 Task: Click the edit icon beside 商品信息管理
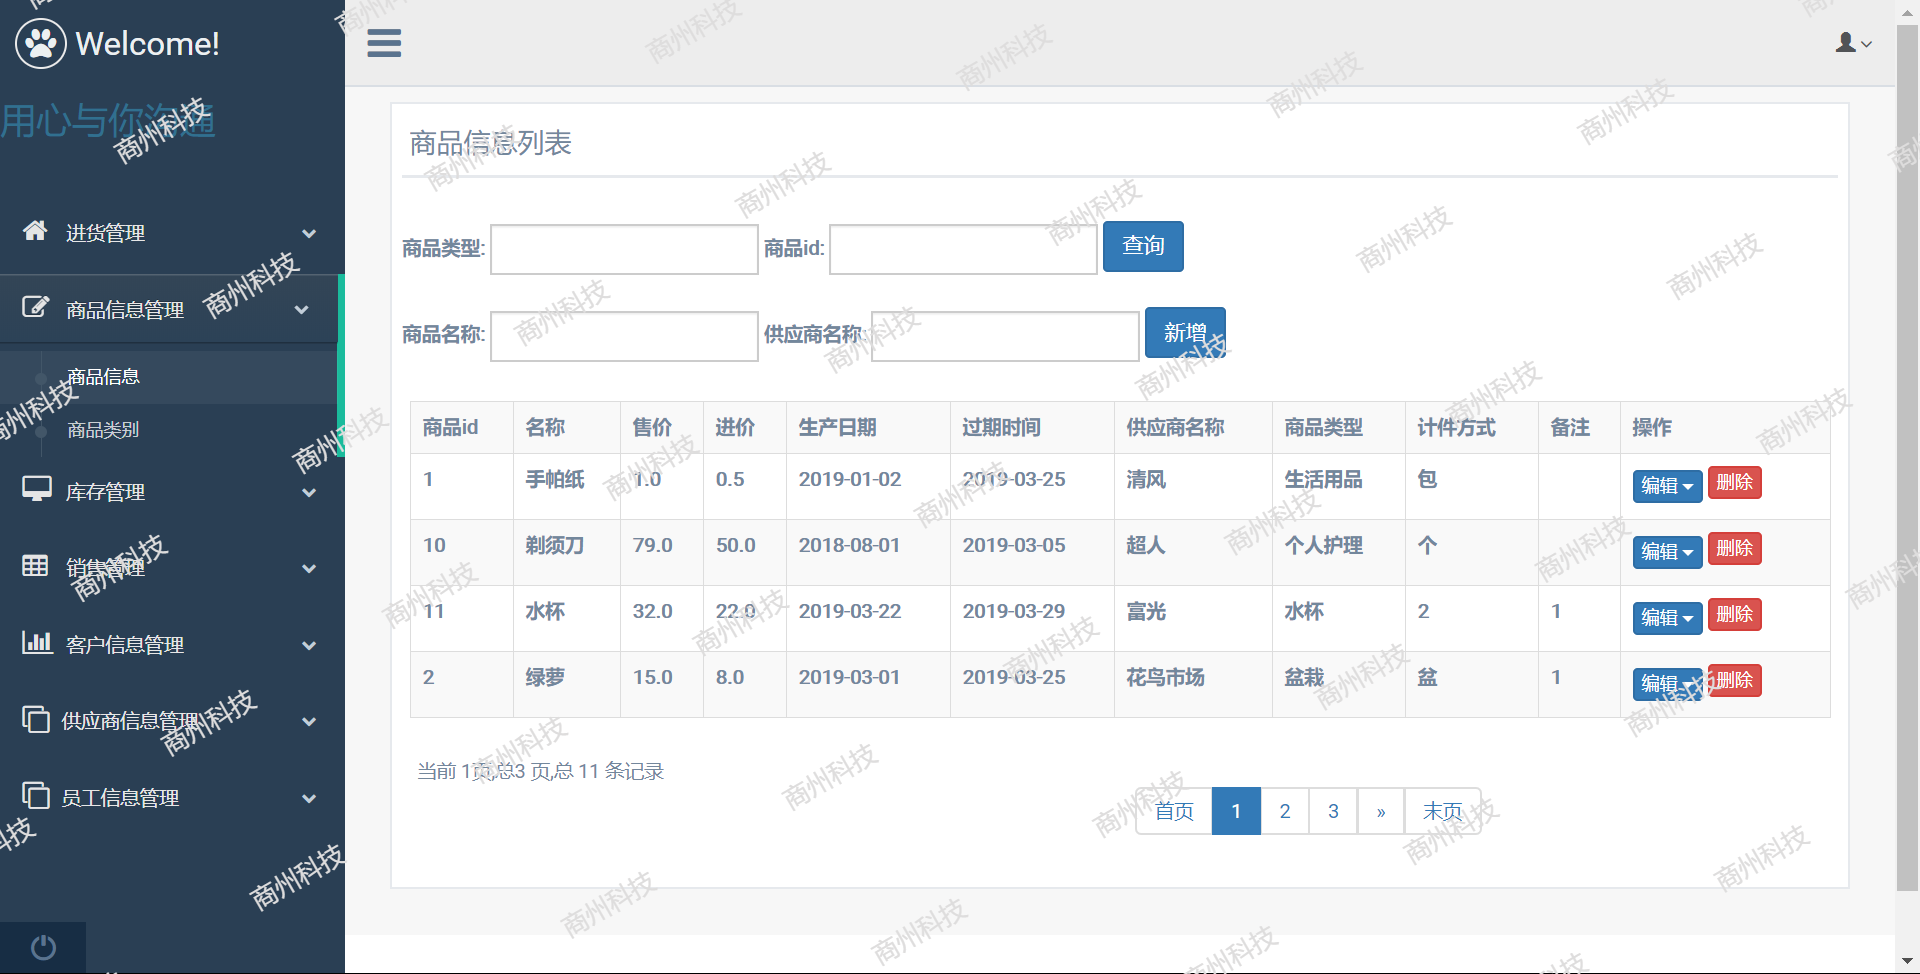tap(35, 307)
